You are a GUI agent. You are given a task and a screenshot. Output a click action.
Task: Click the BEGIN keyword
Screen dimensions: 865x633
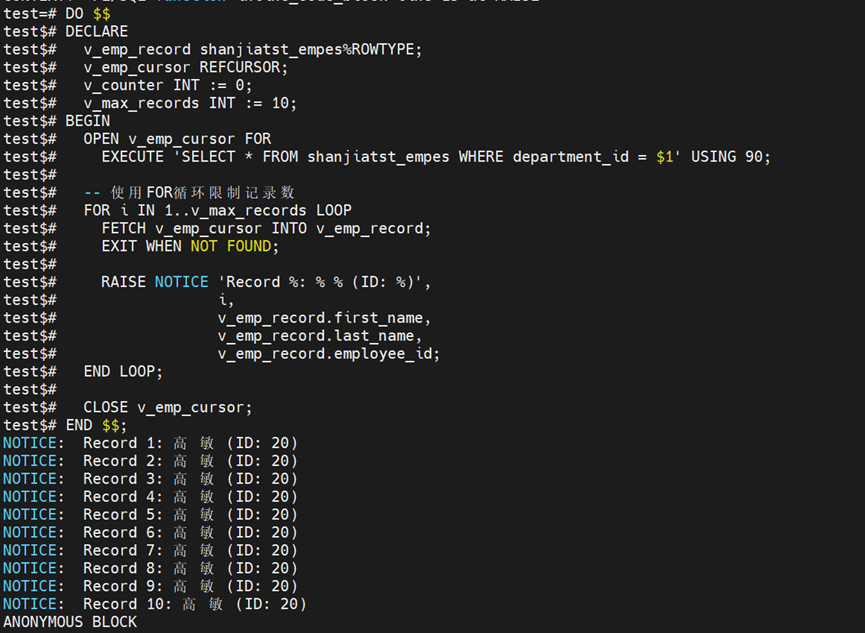point(87,121)
